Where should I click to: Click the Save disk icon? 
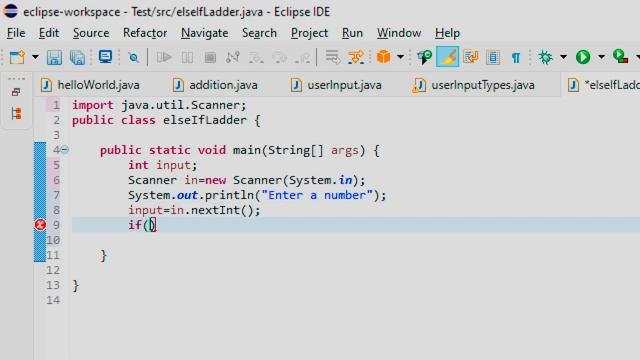(54, 57)
